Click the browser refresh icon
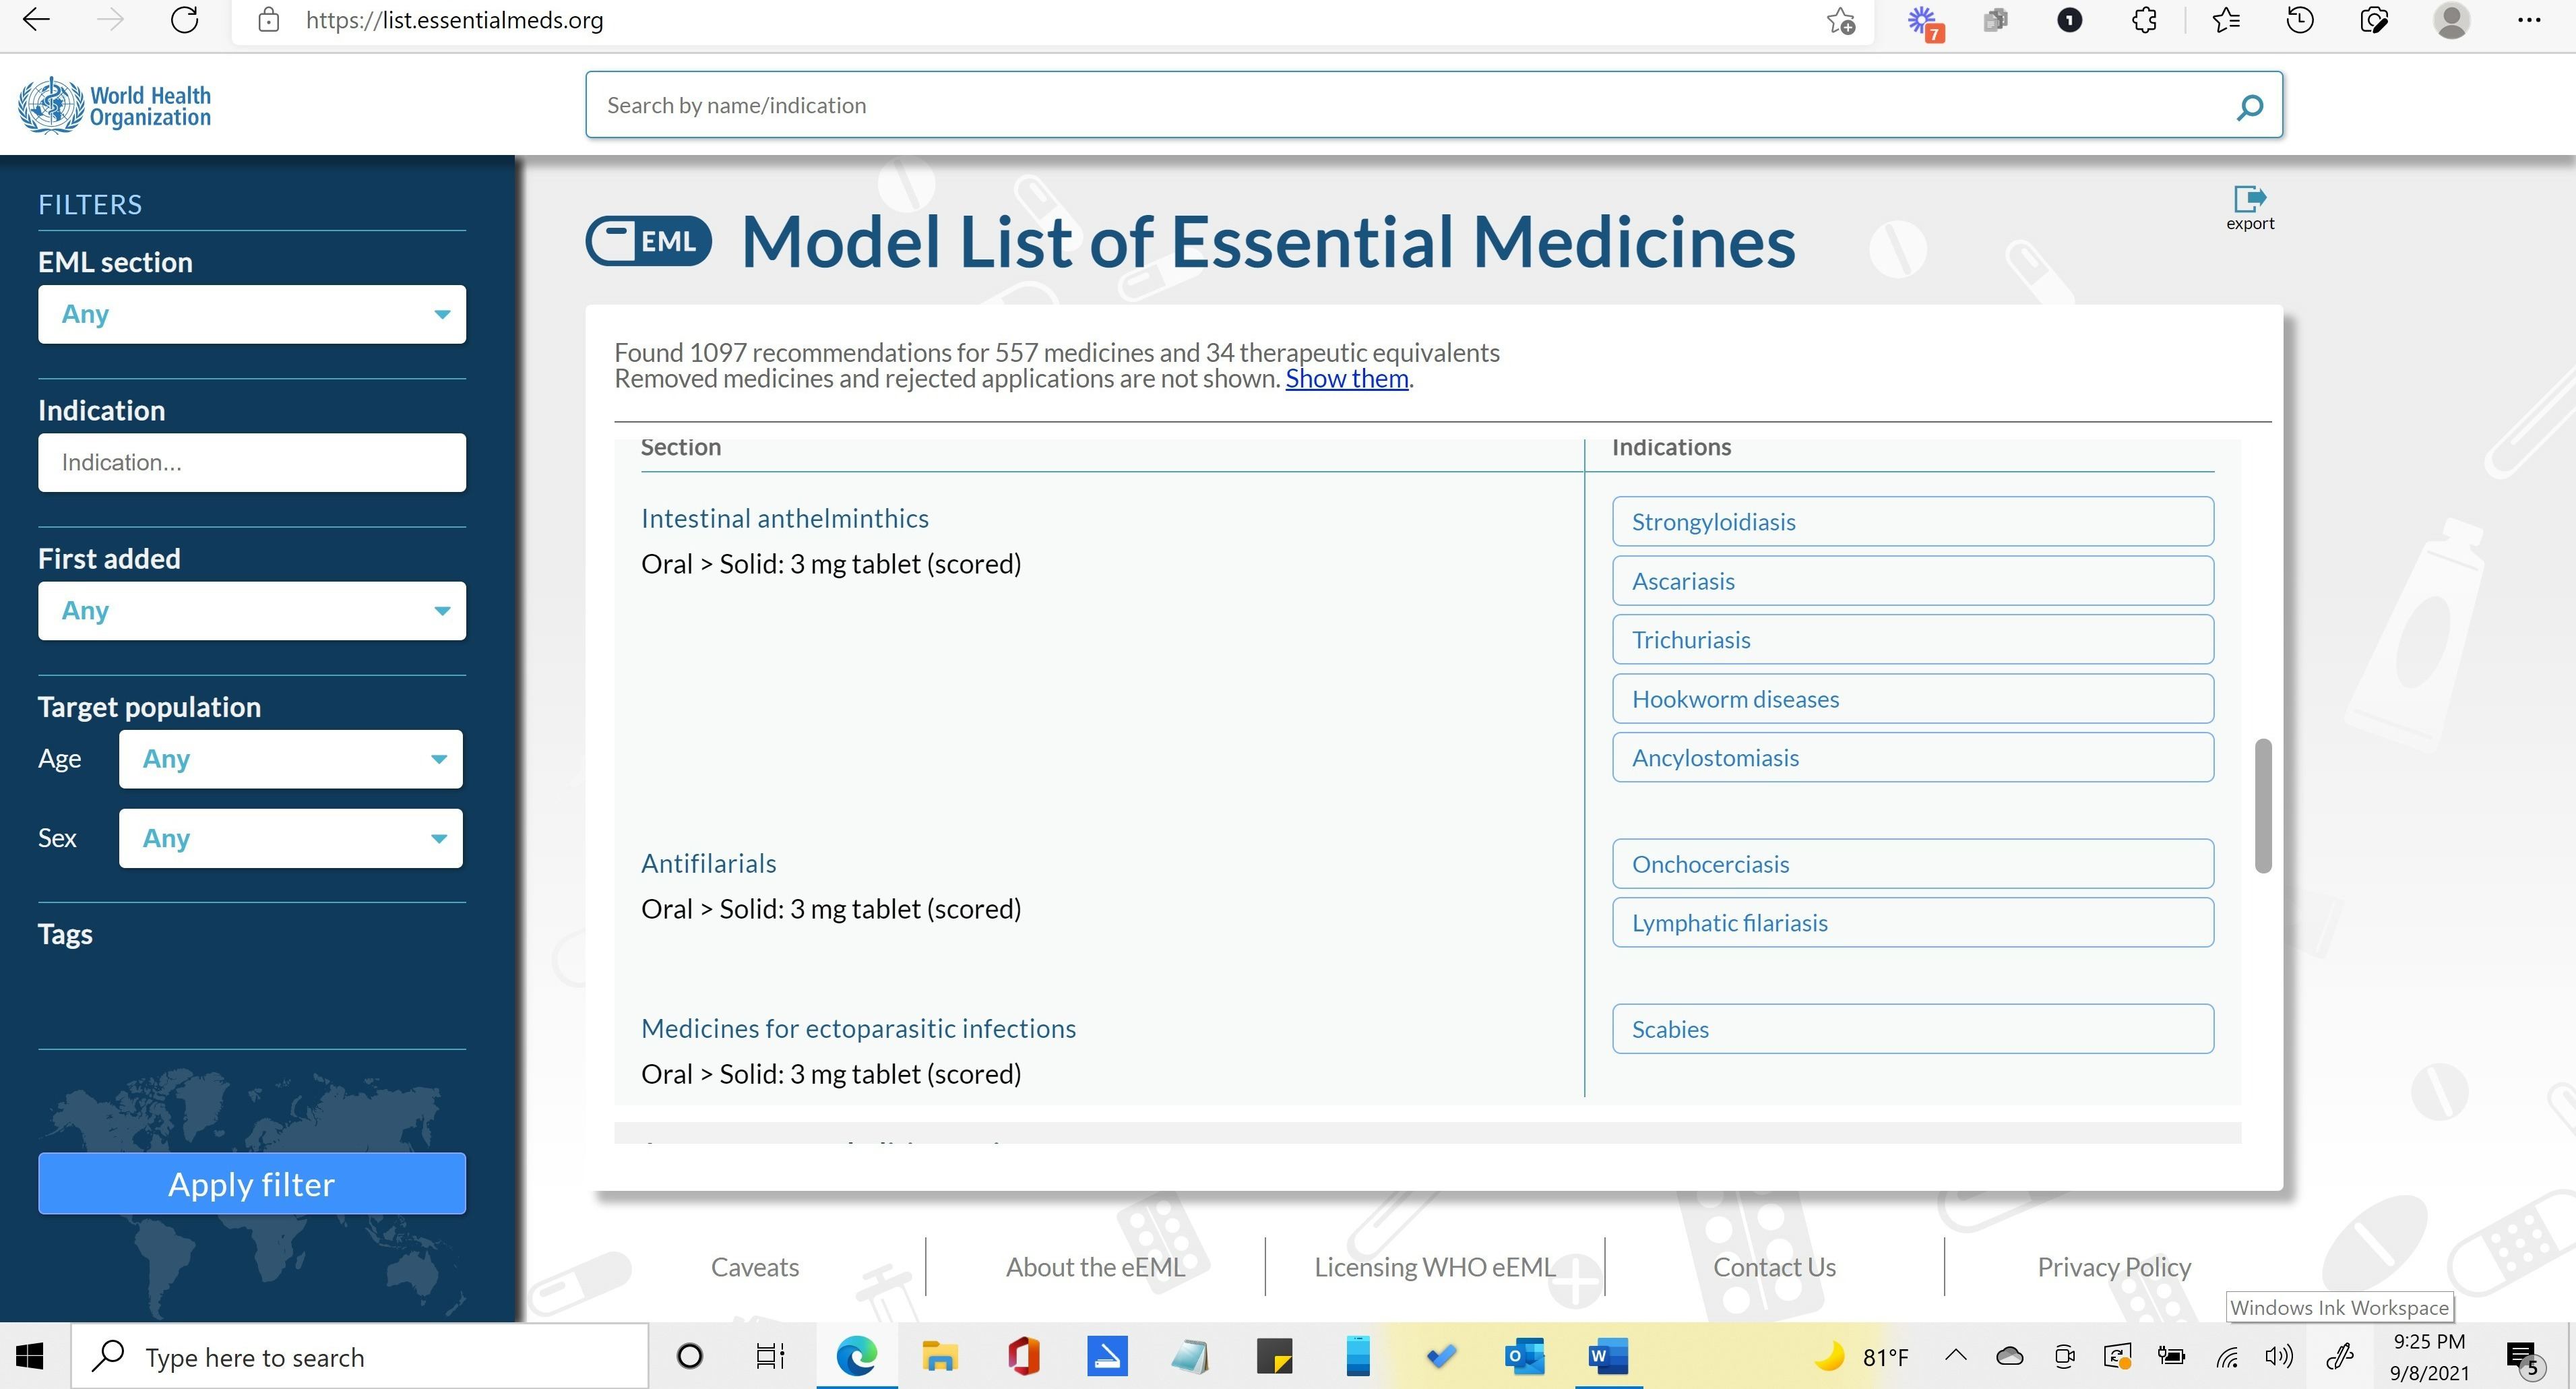Viewport: 2576px width, 1389px height. click(x=184, y=20)
